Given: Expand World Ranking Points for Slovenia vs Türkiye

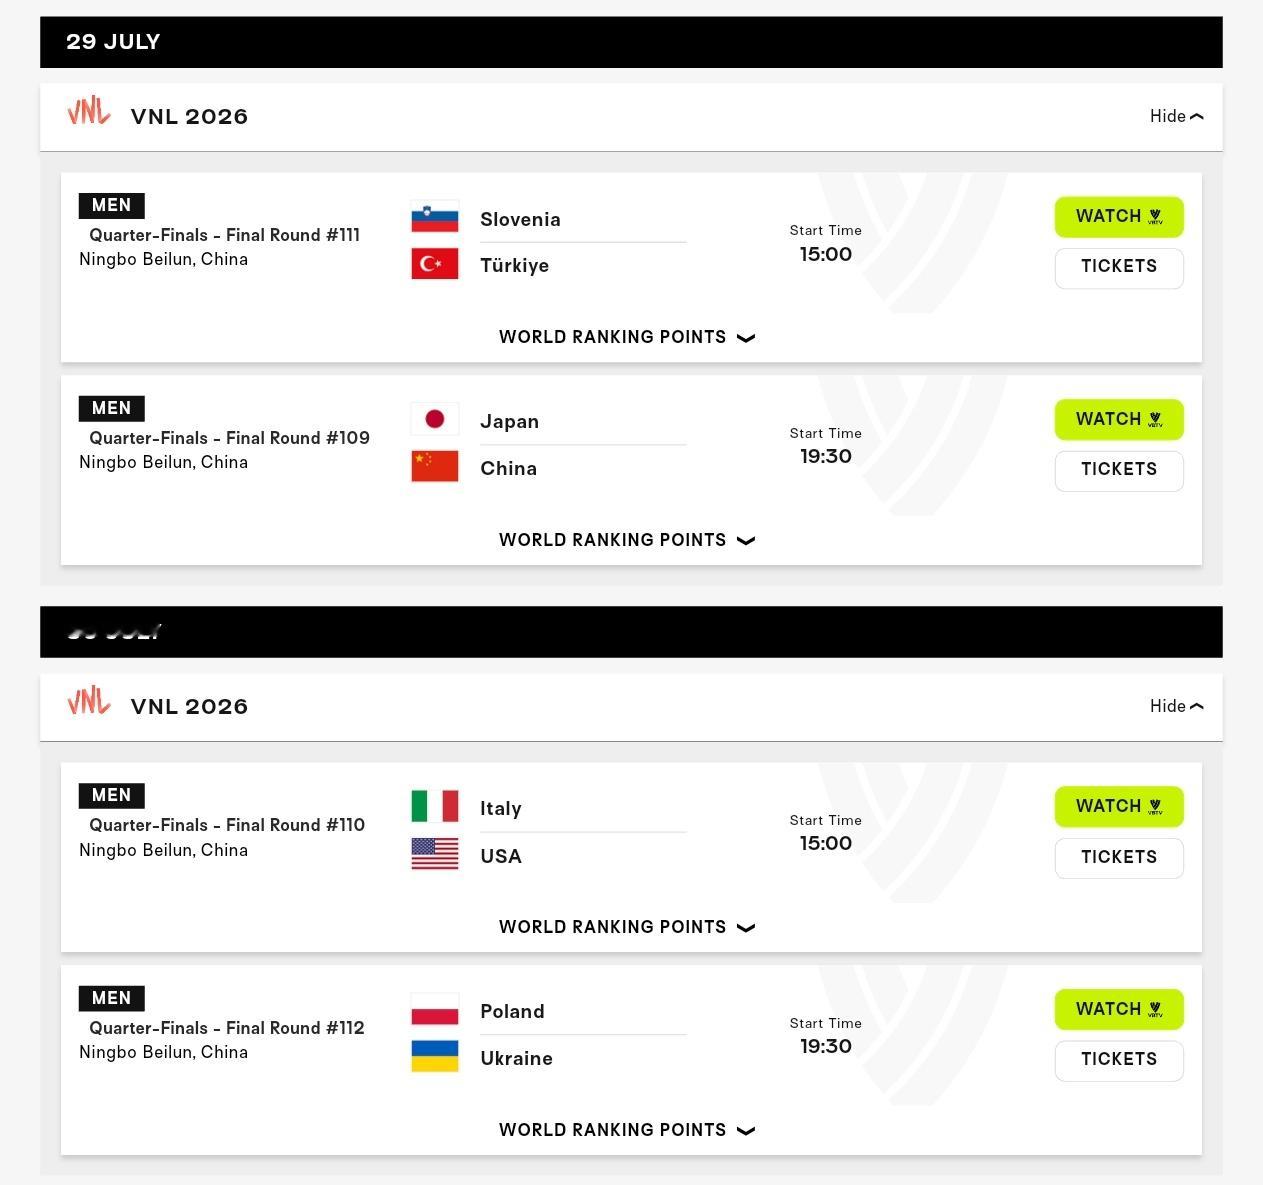Looking at the screenshot, I should point(627,337).
